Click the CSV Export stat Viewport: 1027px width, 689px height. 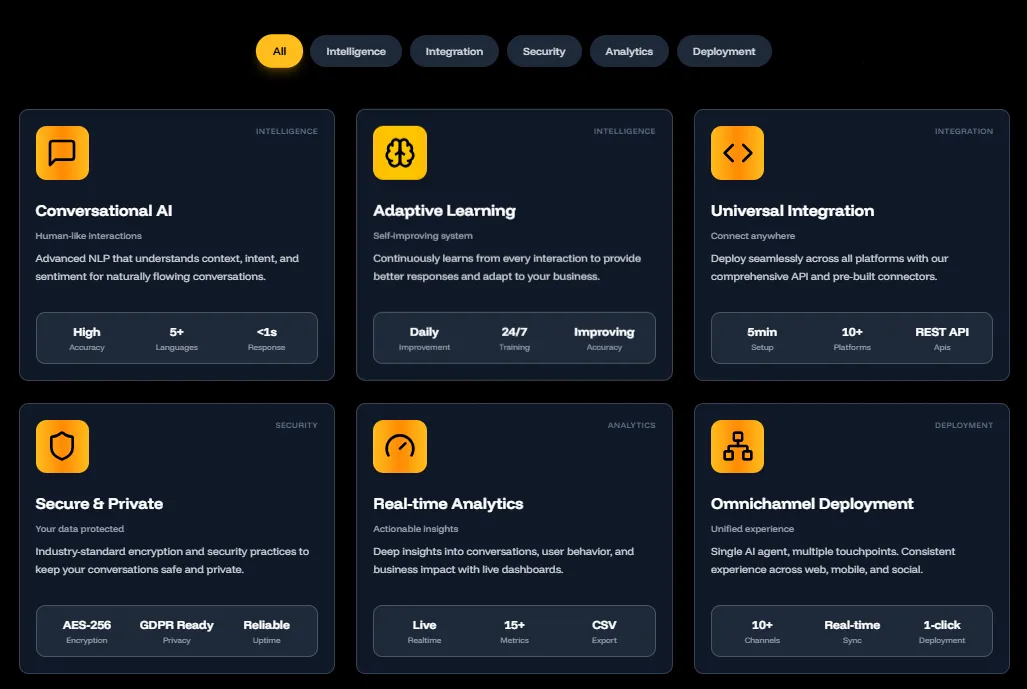click(x=604, y=630)
